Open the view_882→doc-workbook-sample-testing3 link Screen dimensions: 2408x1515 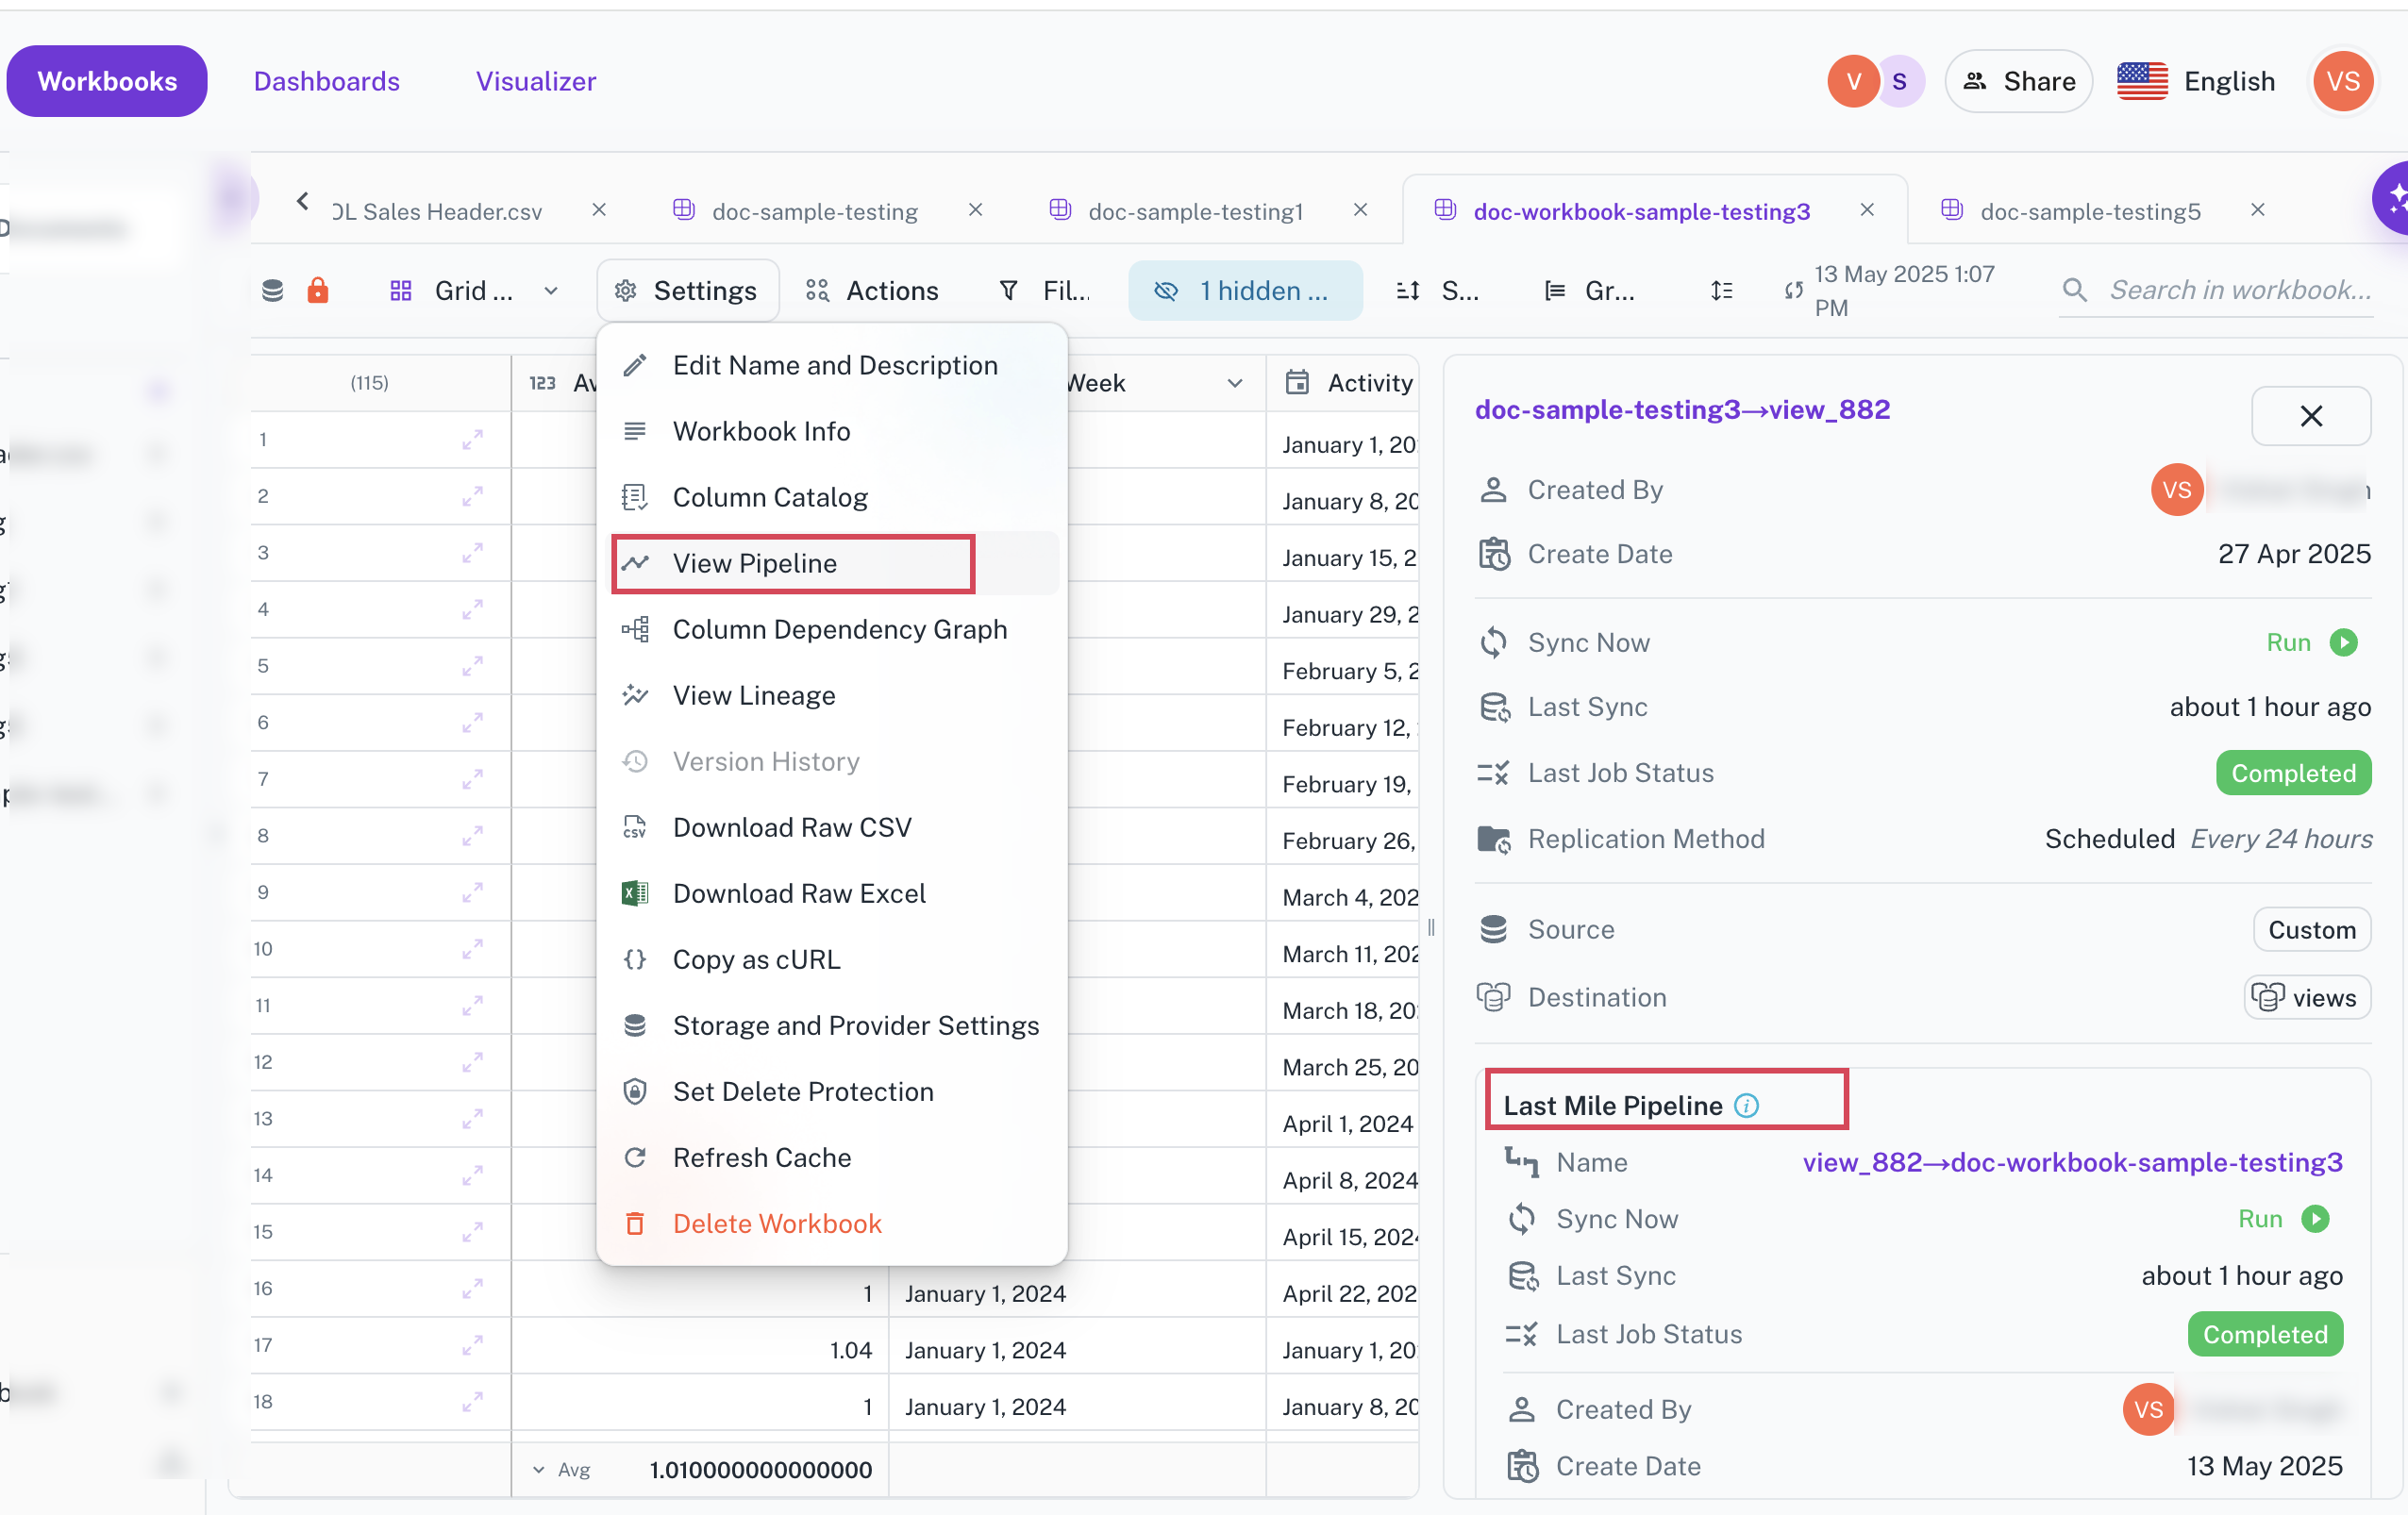pyautogui.click(x=2072, y=1162)
